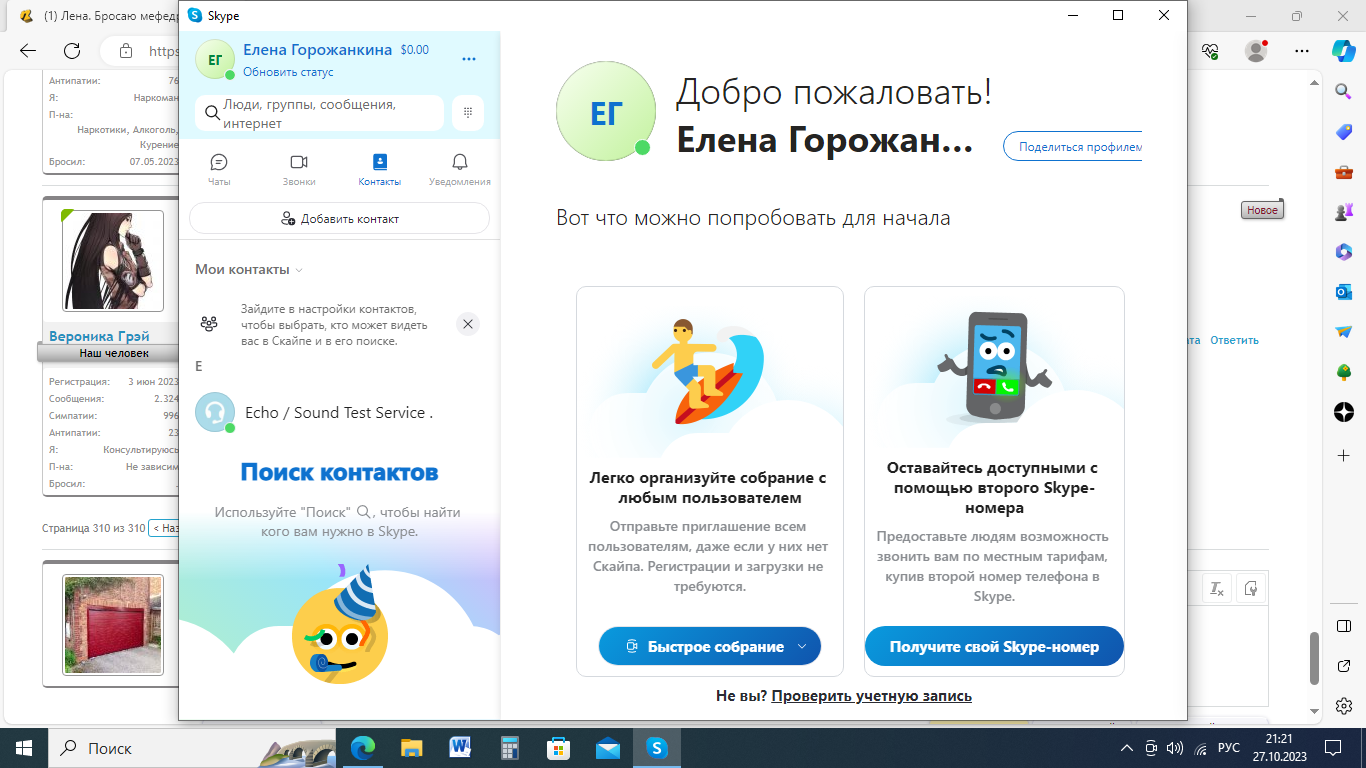
Task: Open the Chats tab in Skype
Action: [219, 170]
